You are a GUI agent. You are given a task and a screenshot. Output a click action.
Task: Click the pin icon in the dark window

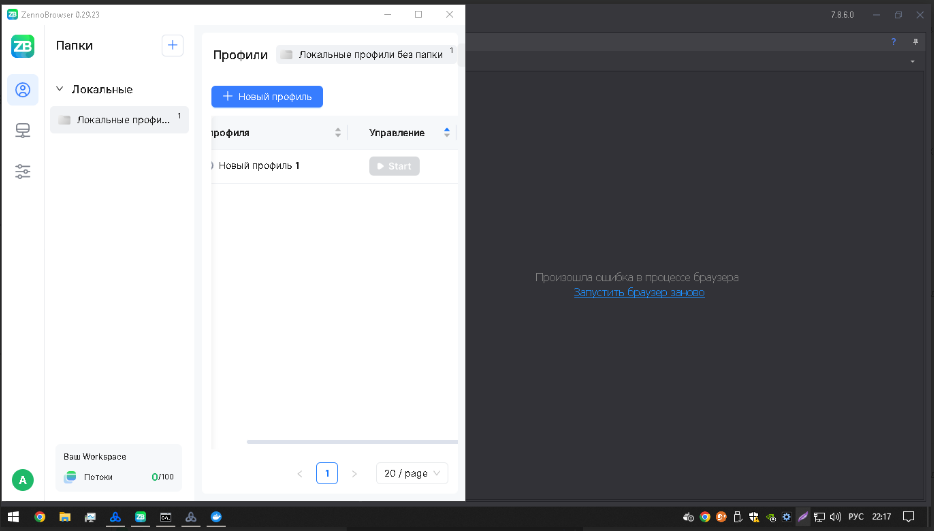[915, 42]
